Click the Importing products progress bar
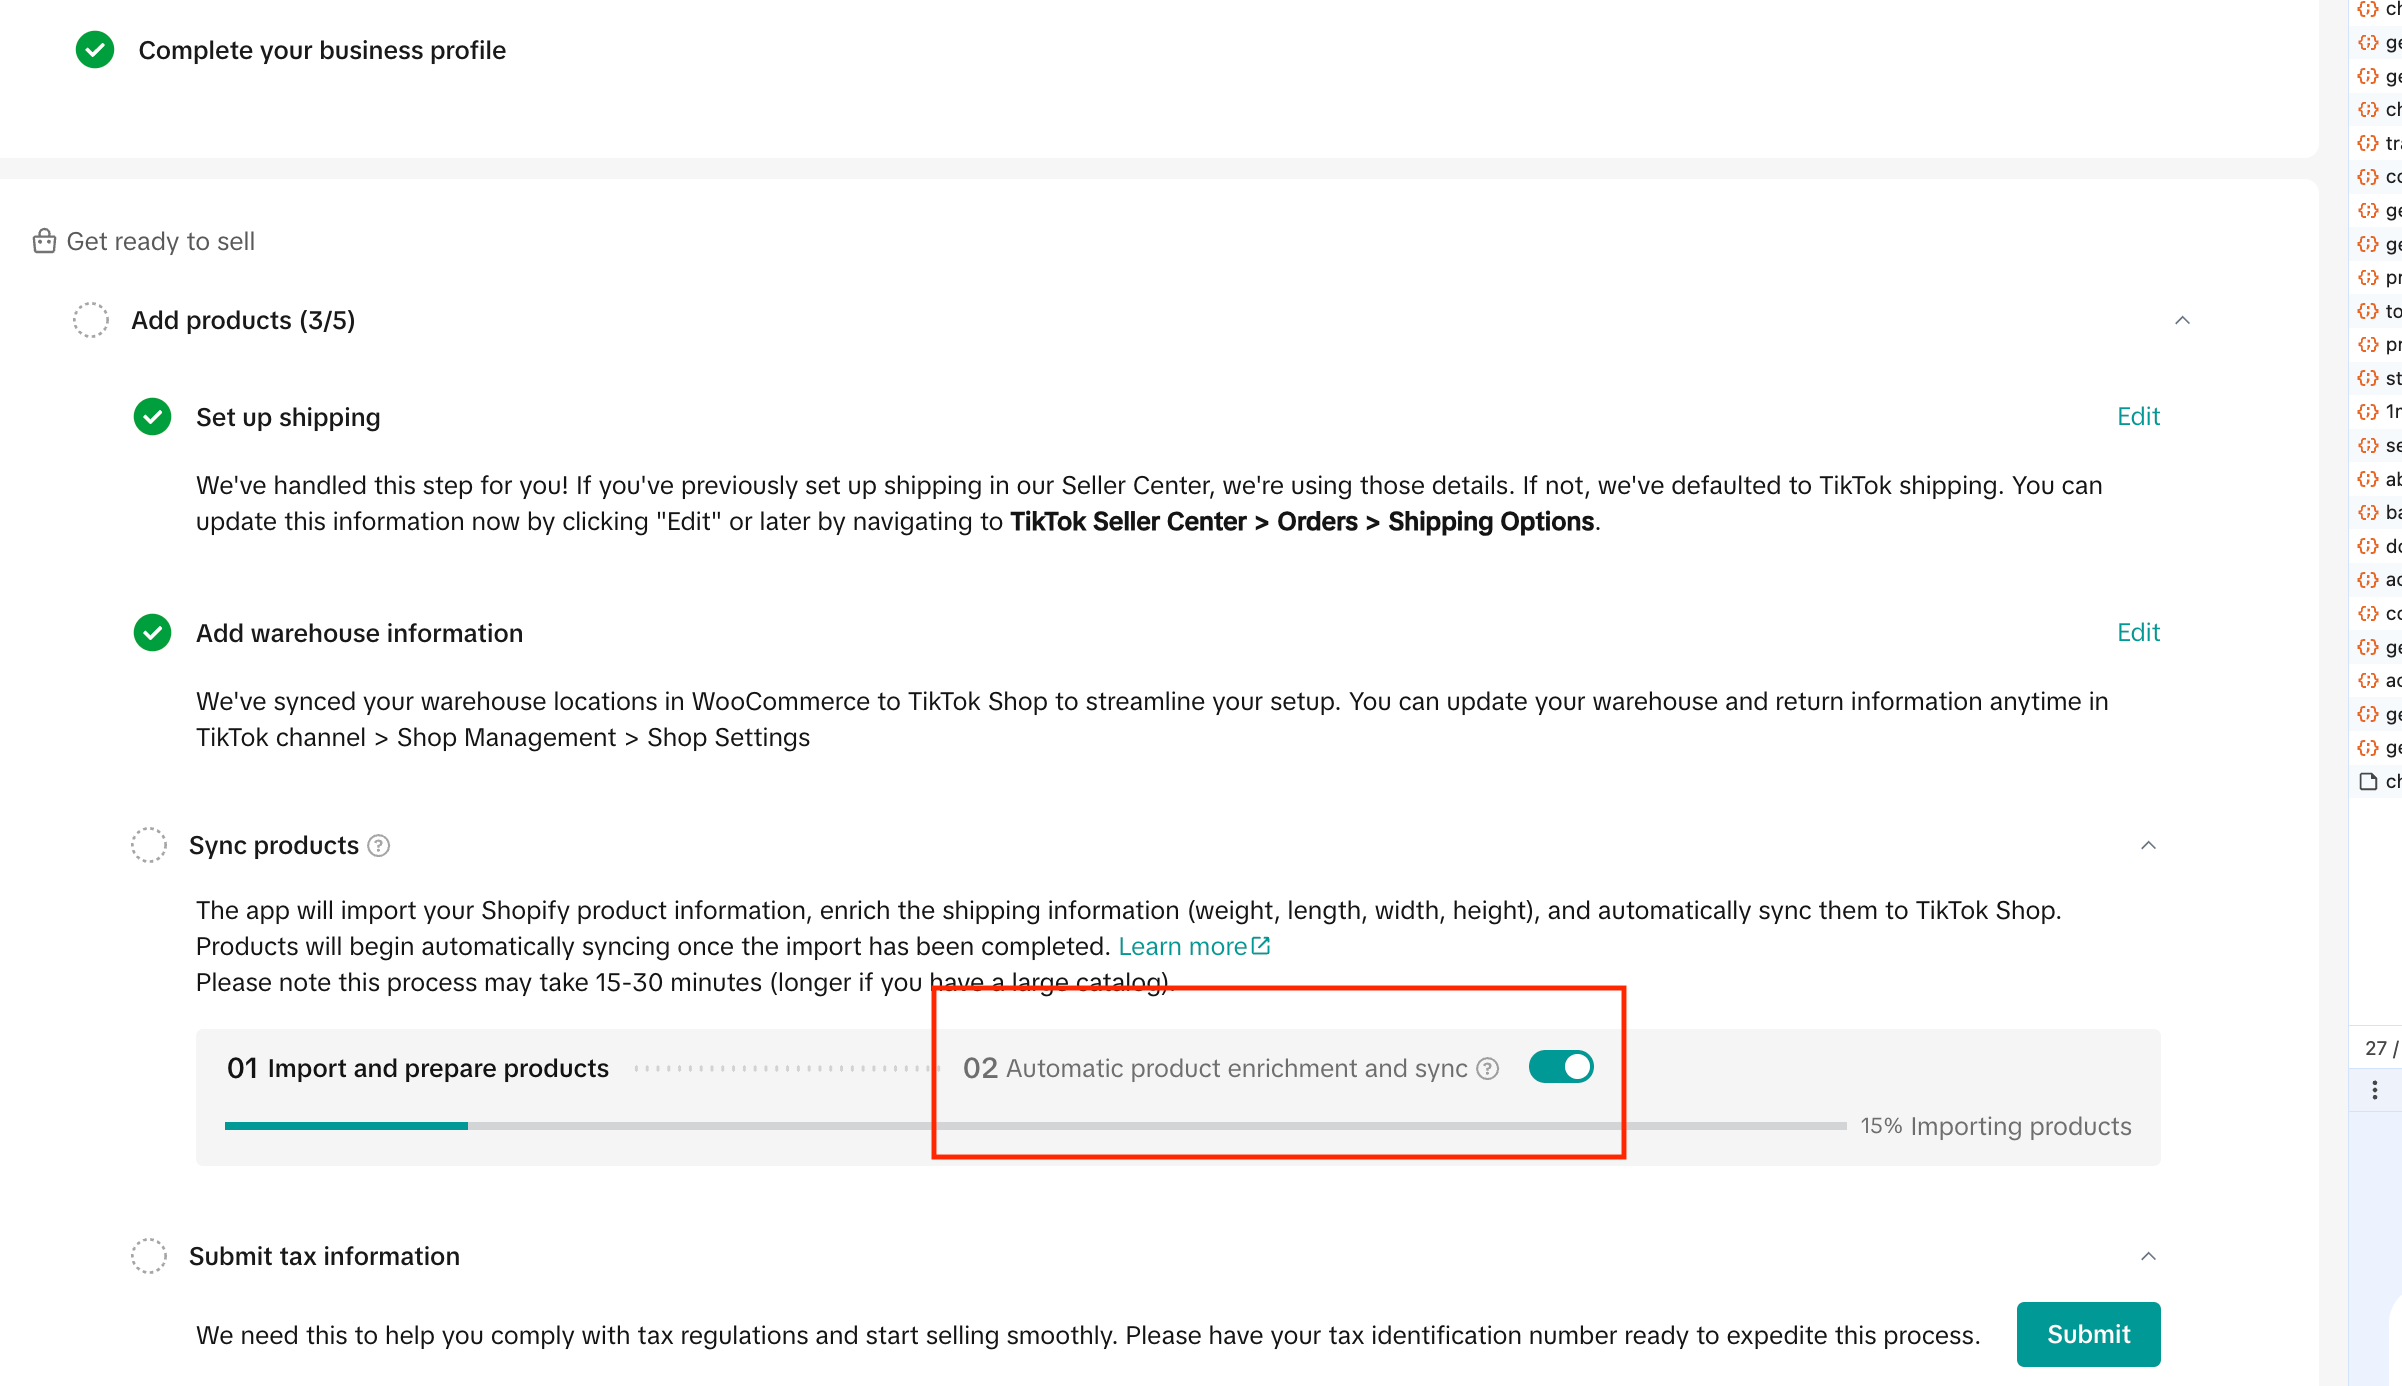 [x=1035, y=1126]
